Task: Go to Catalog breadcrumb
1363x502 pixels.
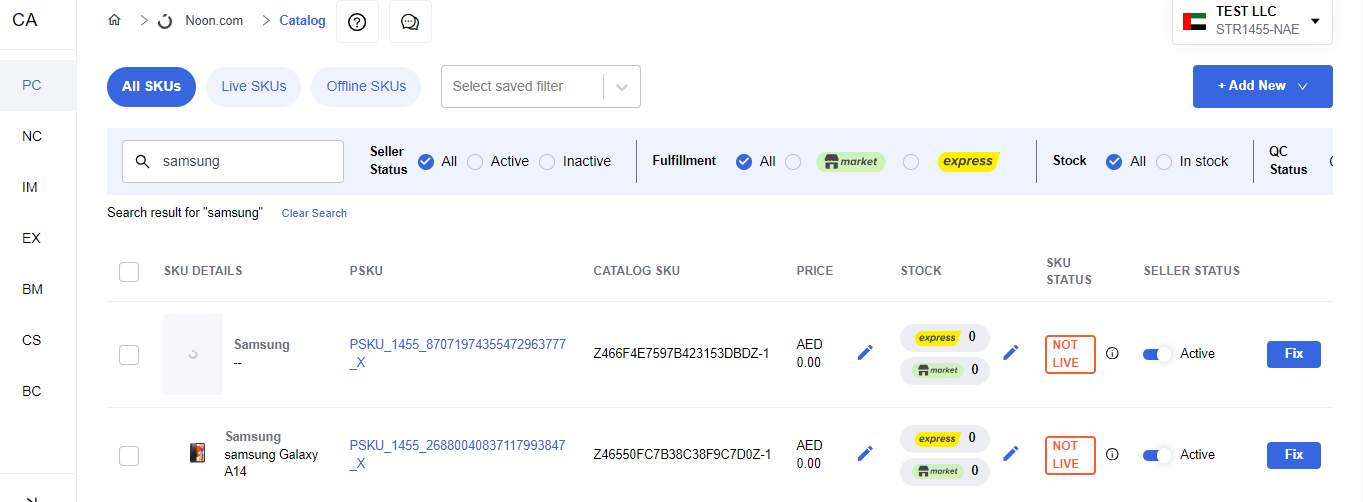Action: pos(303,20)
